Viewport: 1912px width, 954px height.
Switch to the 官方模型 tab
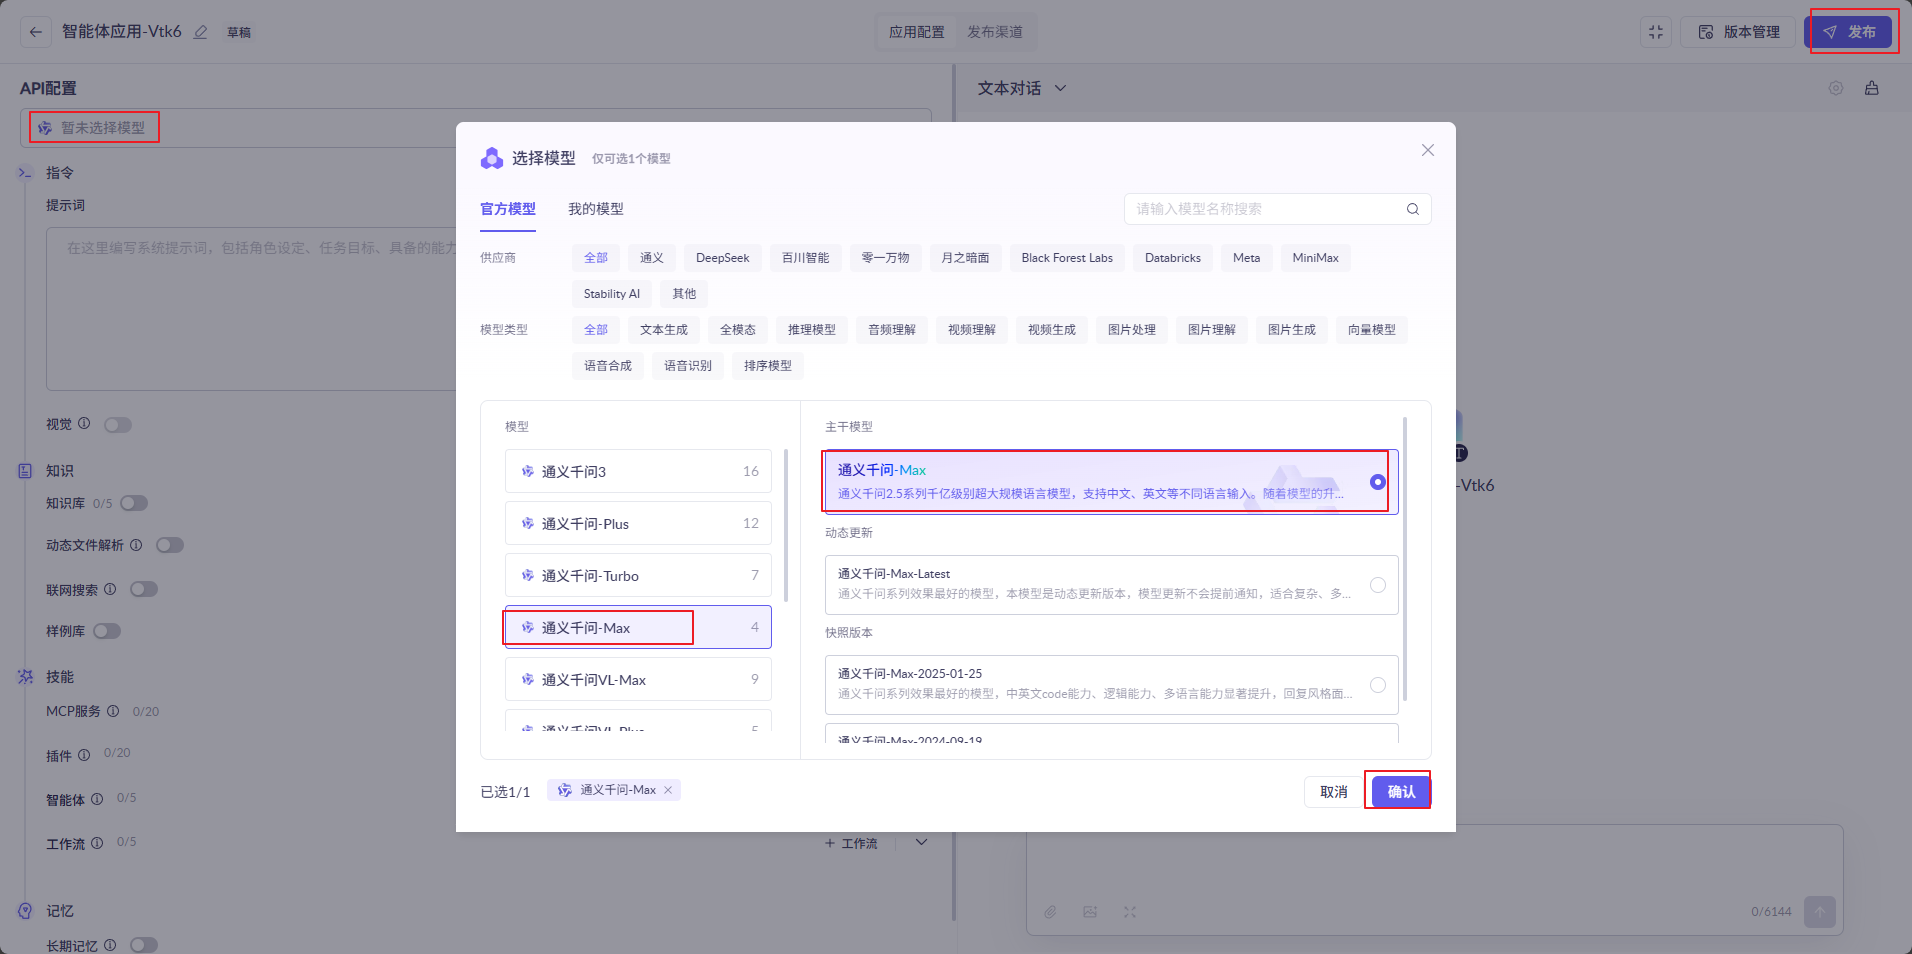coord(508,209)
